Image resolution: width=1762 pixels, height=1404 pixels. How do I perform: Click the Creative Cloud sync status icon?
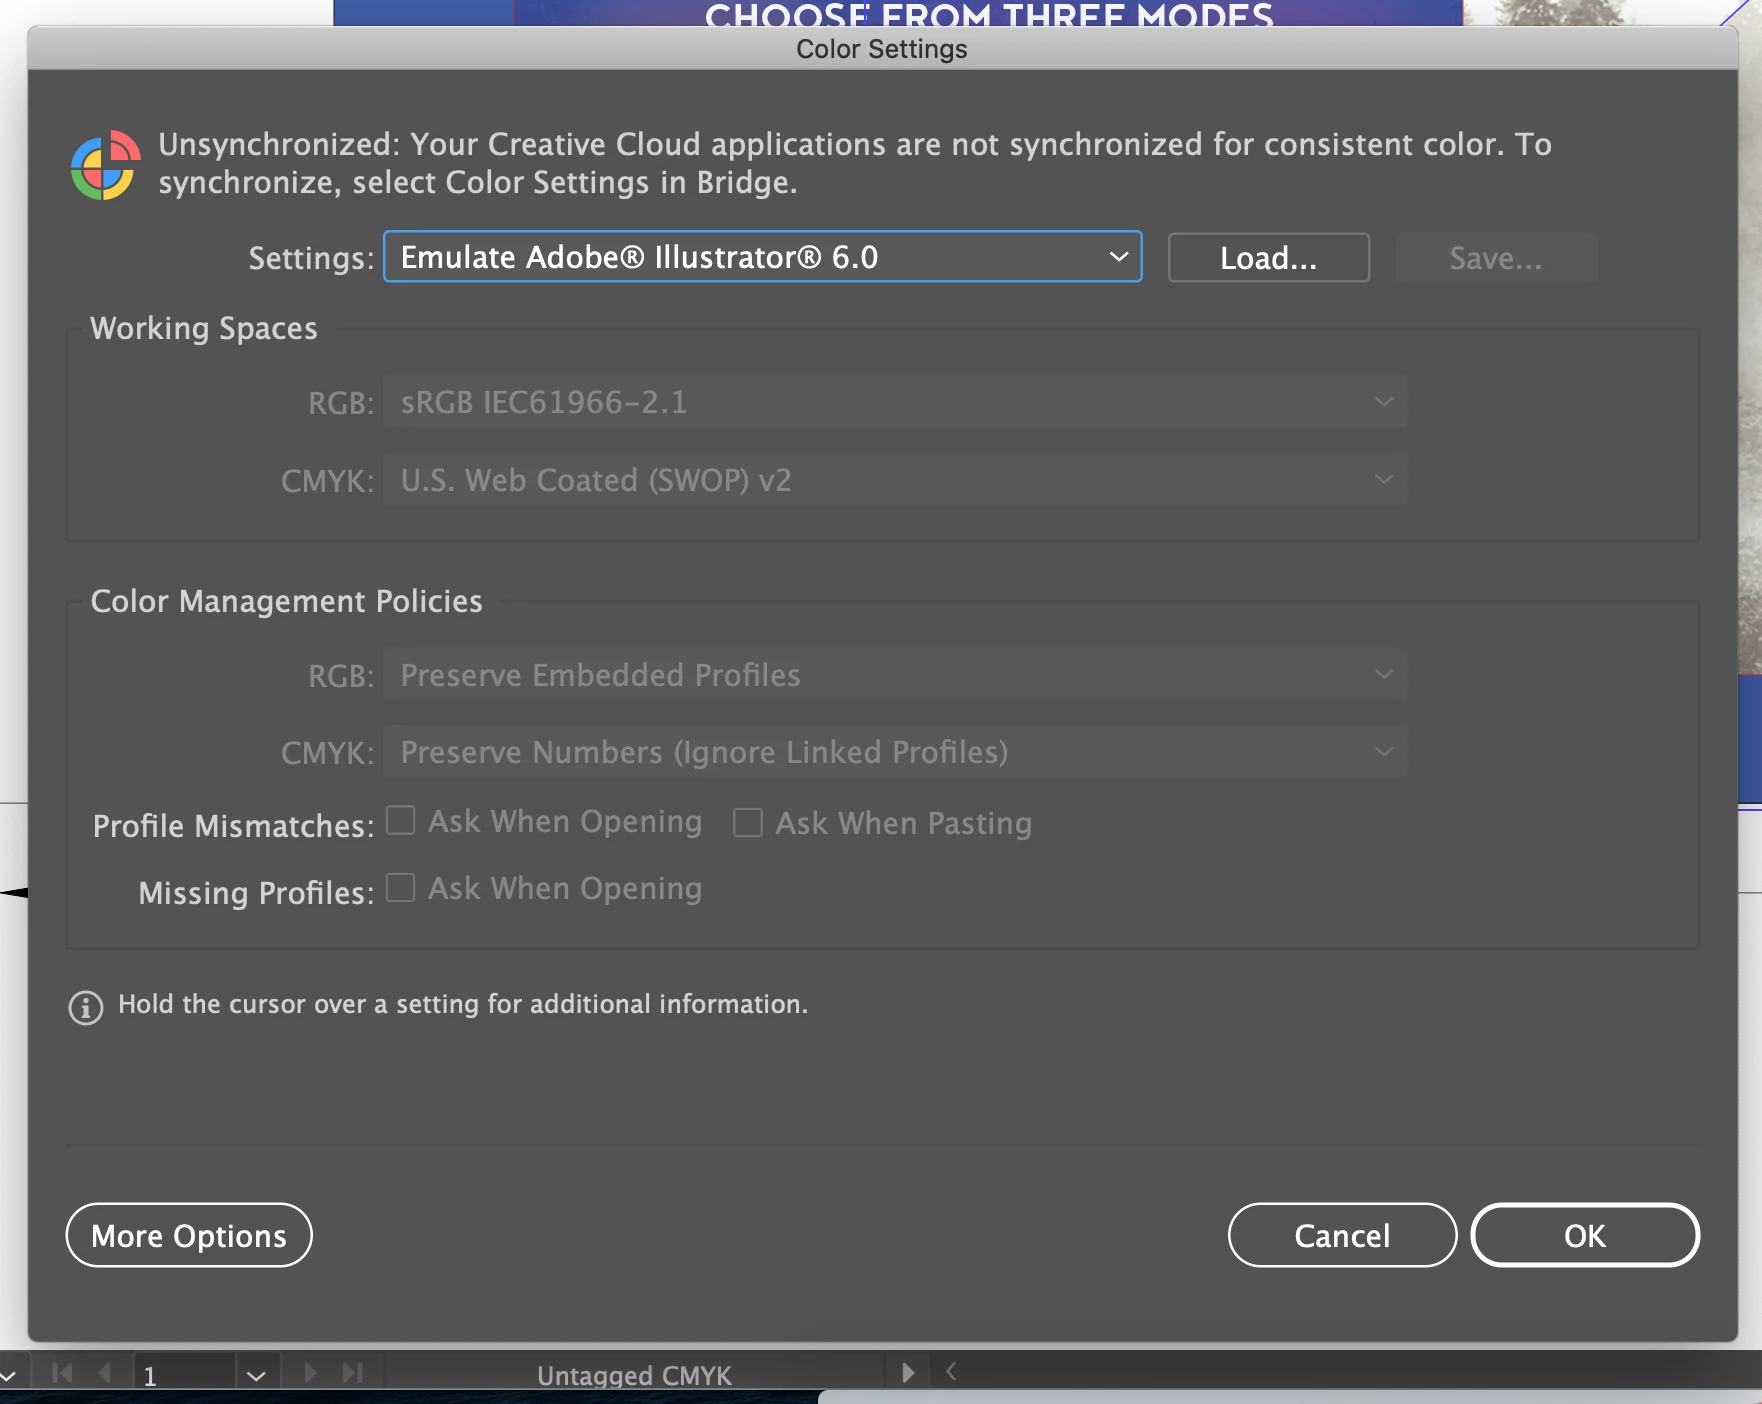point(105,165)
